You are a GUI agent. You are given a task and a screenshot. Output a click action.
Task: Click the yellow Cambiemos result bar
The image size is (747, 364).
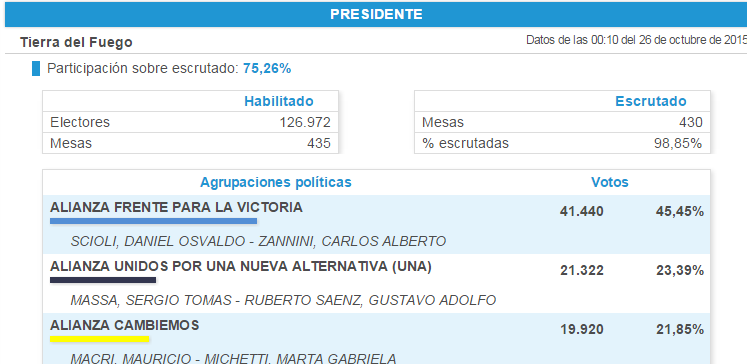click(100, 339)
